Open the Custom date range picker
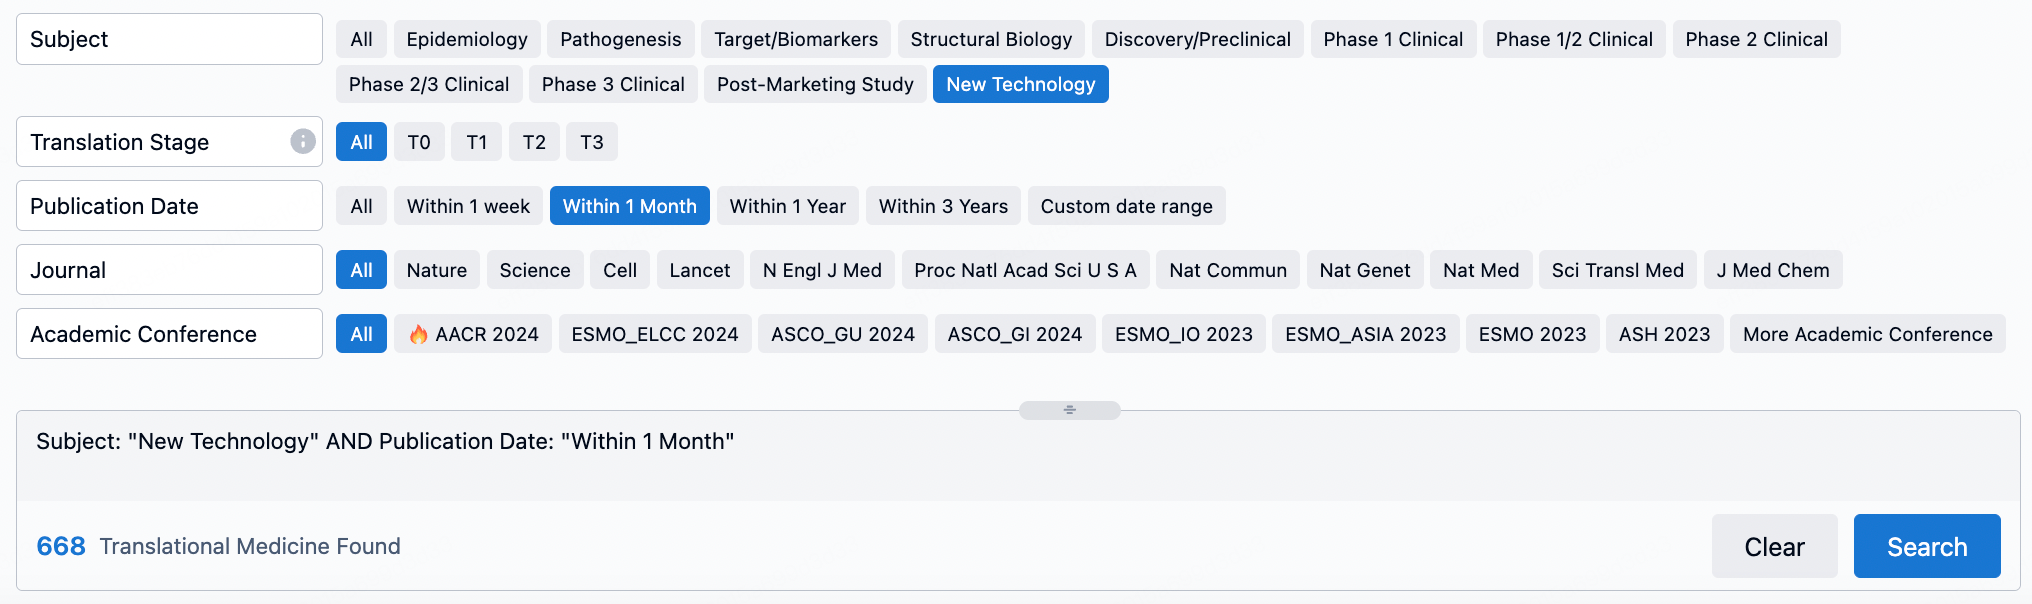The image size is (2032, 604). (1126, 206)
